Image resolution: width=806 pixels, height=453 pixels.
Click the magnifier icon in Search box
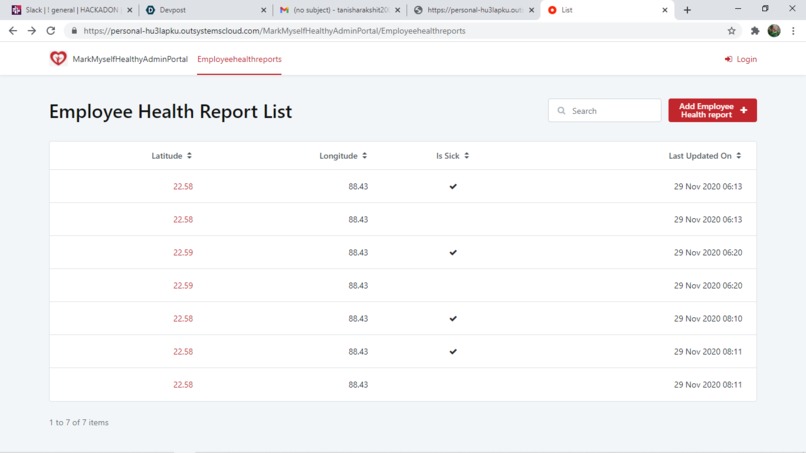tap(561, 111)
